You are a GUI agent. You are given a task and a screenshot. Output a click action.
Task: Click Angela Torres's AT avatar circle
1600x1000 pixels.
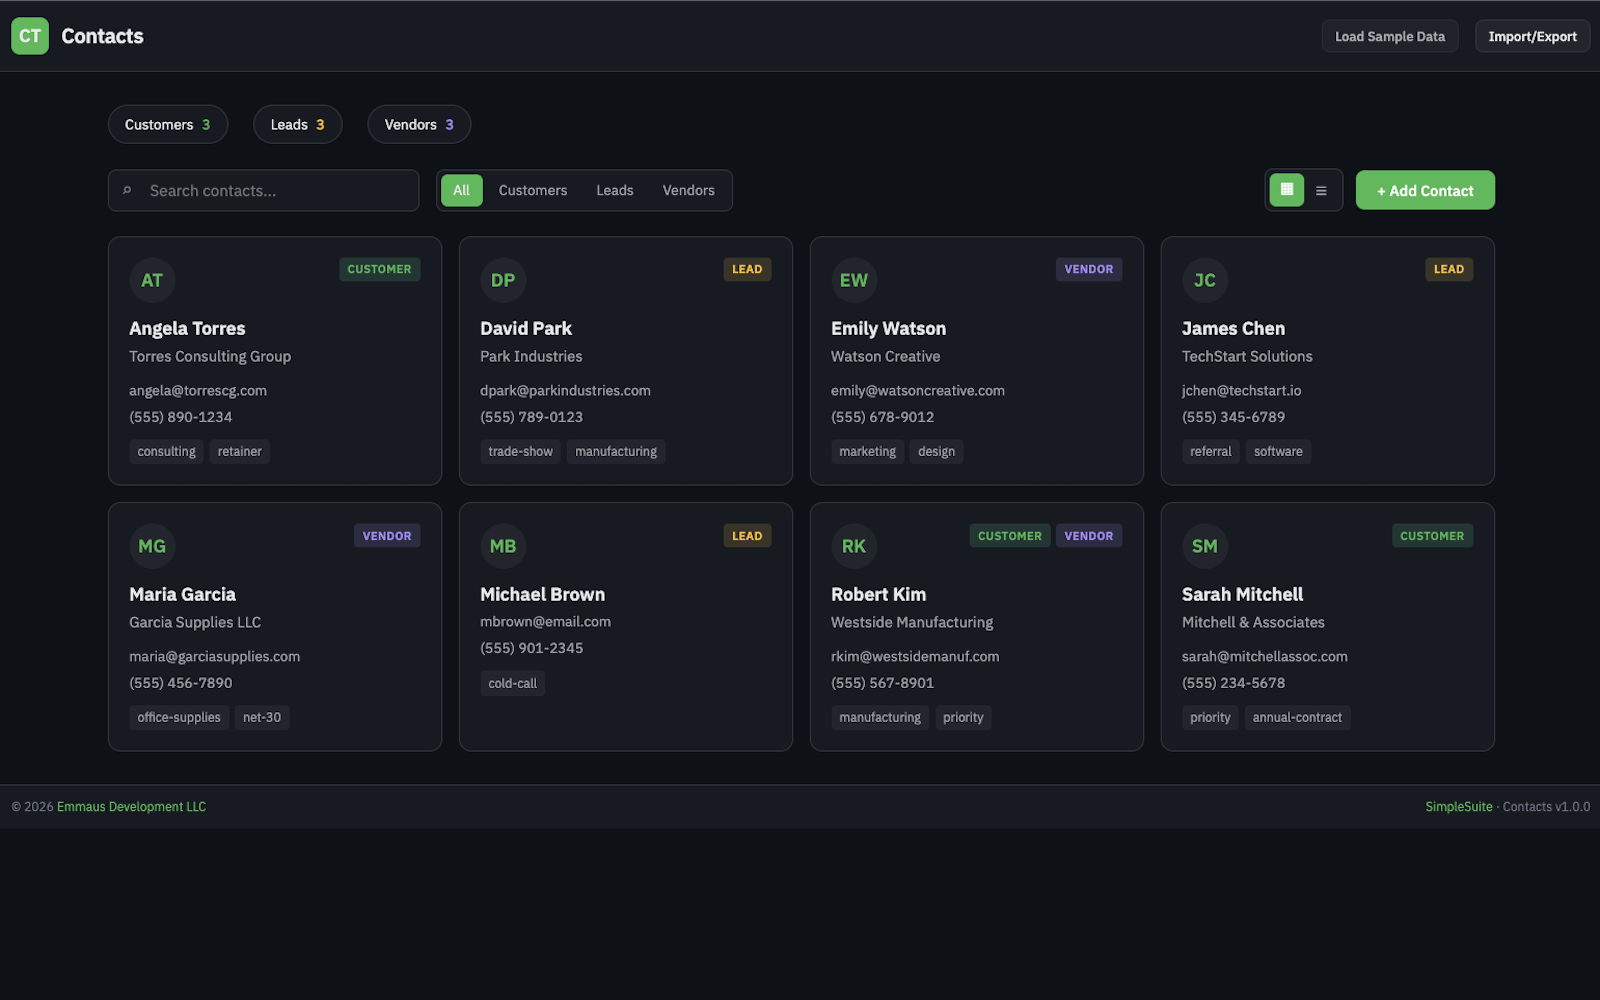pos(152,280)
